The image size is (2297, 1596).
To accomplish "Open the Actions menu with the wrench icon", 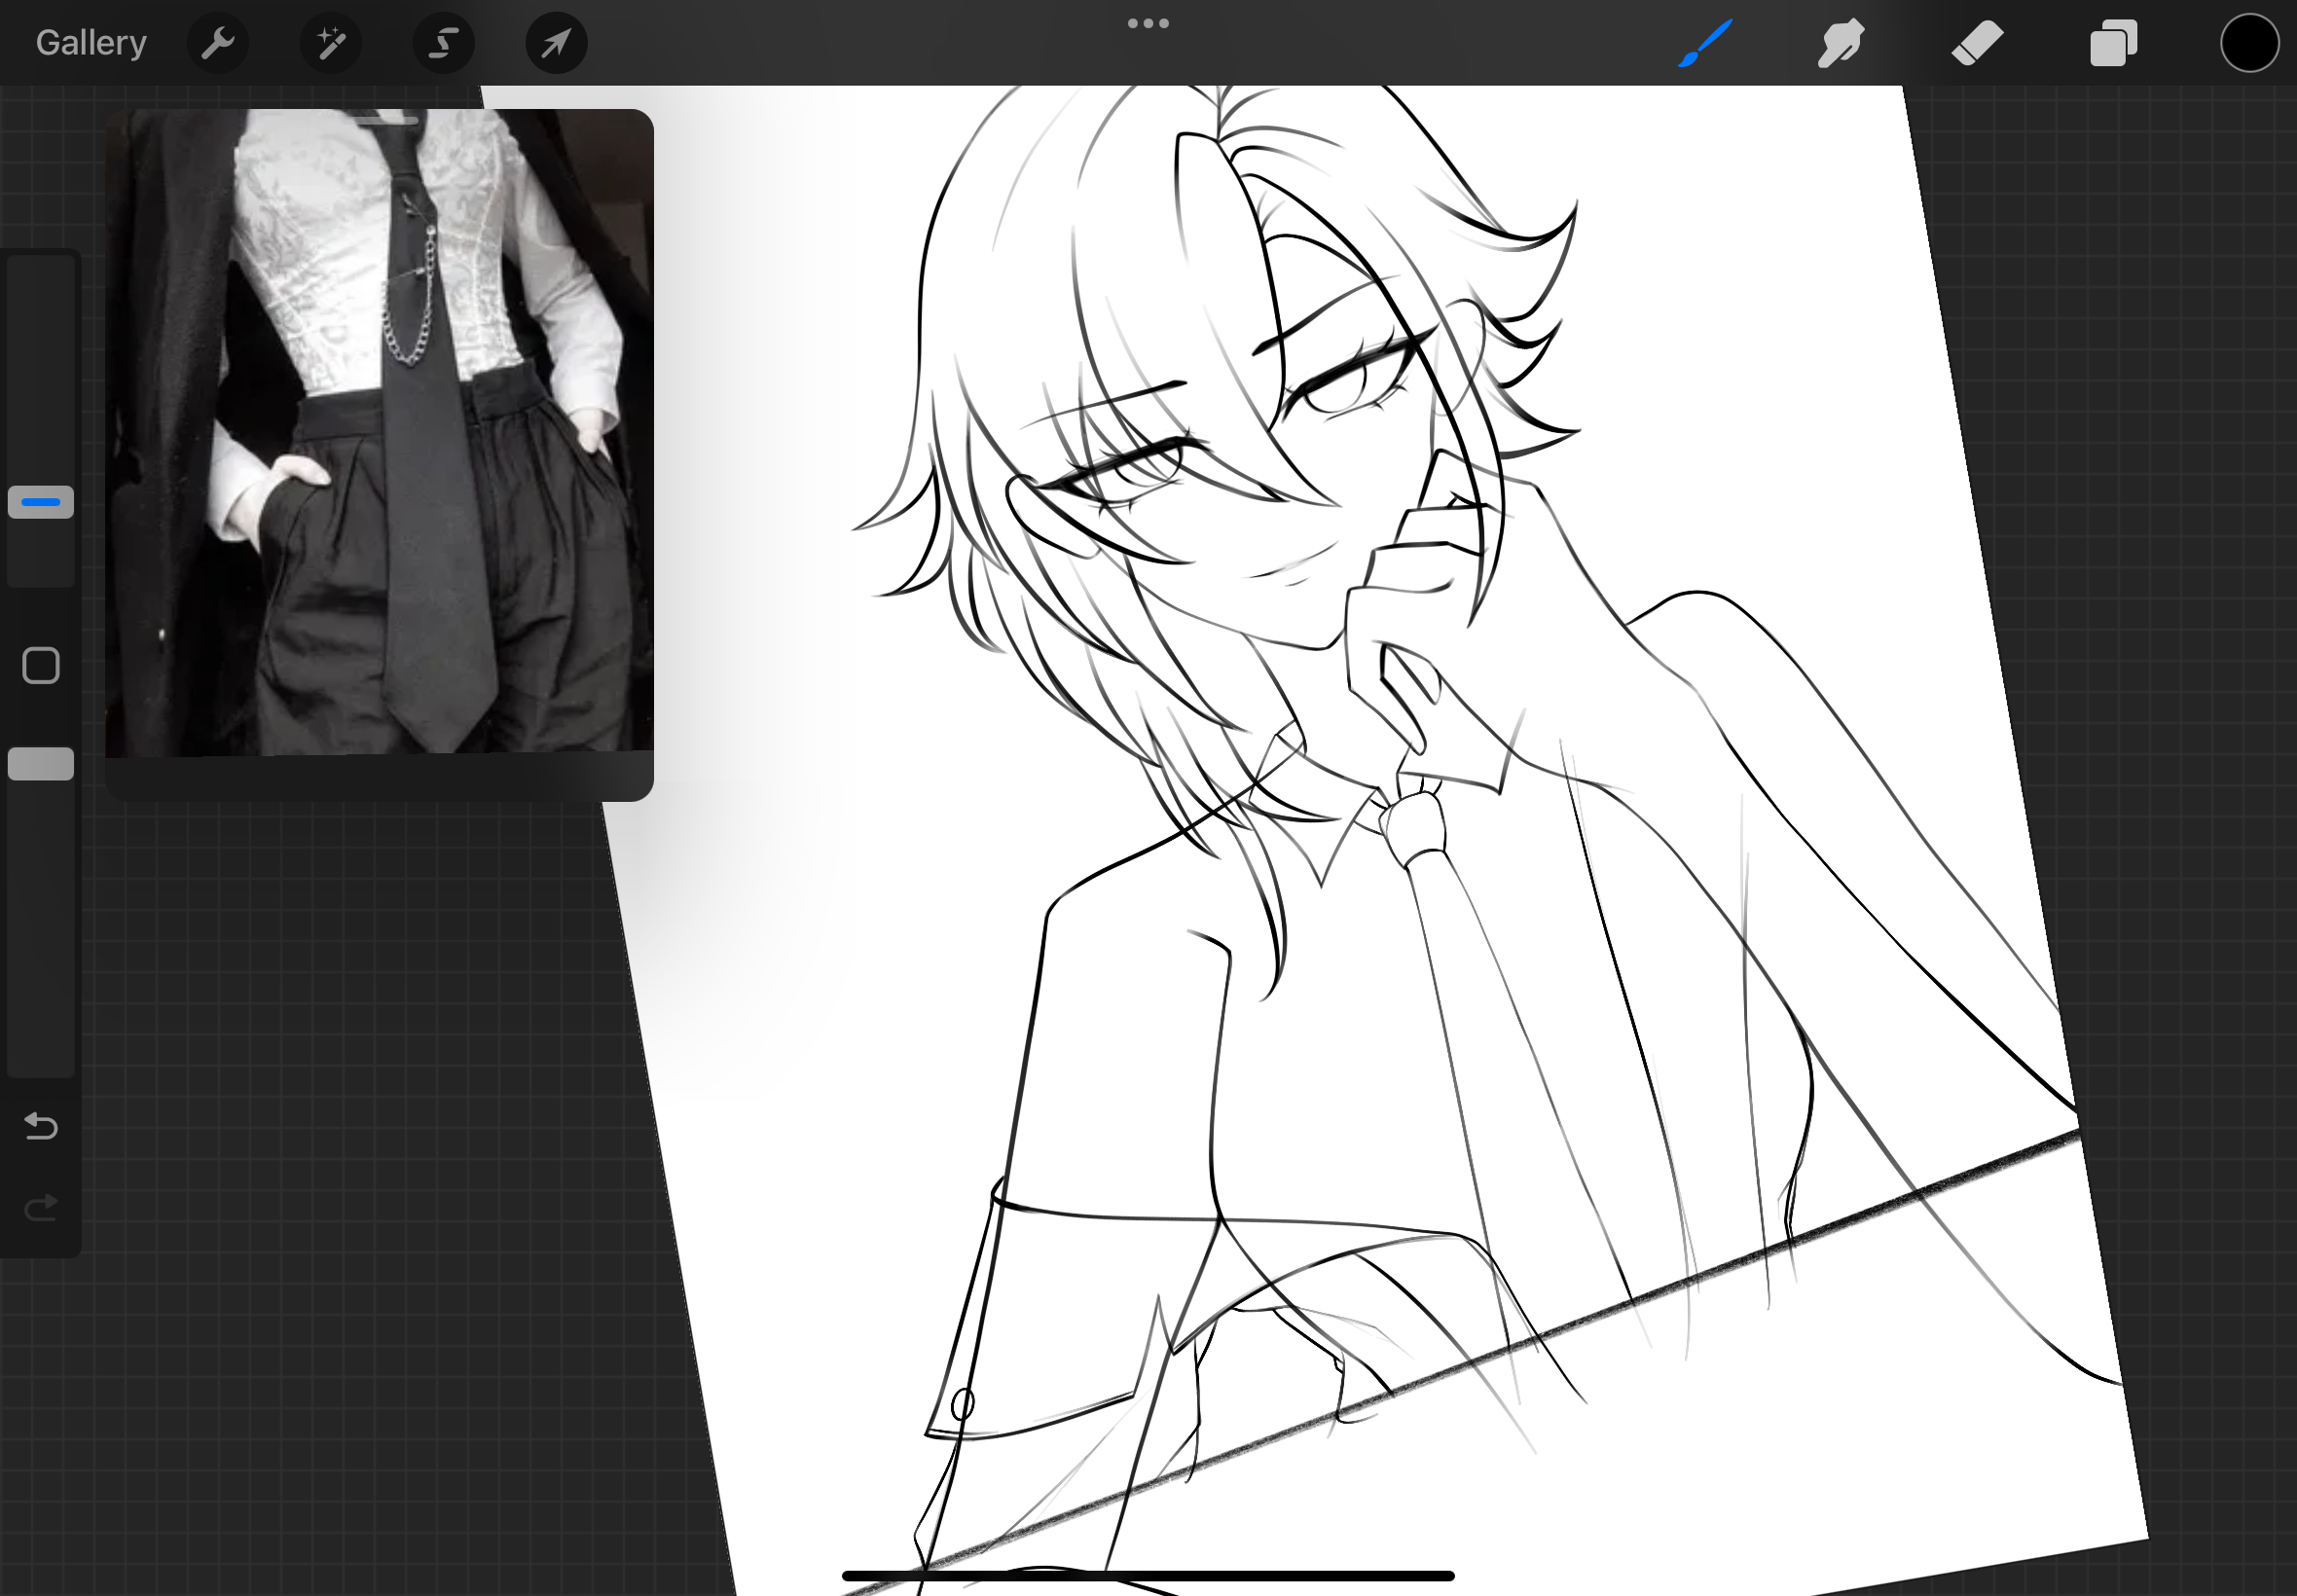I will coord(218,43).
